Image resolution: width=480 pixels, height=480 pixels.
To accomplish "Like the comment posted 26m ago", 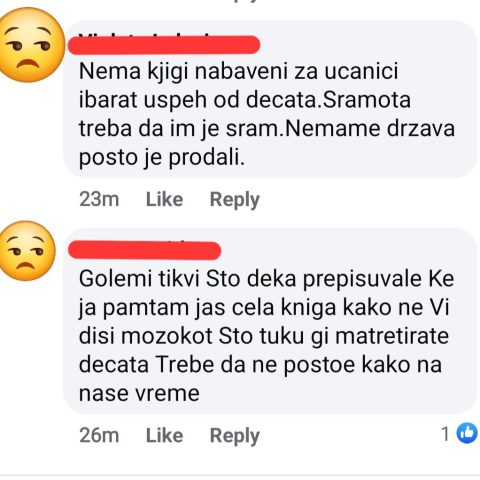I will [x=164, y=435].
